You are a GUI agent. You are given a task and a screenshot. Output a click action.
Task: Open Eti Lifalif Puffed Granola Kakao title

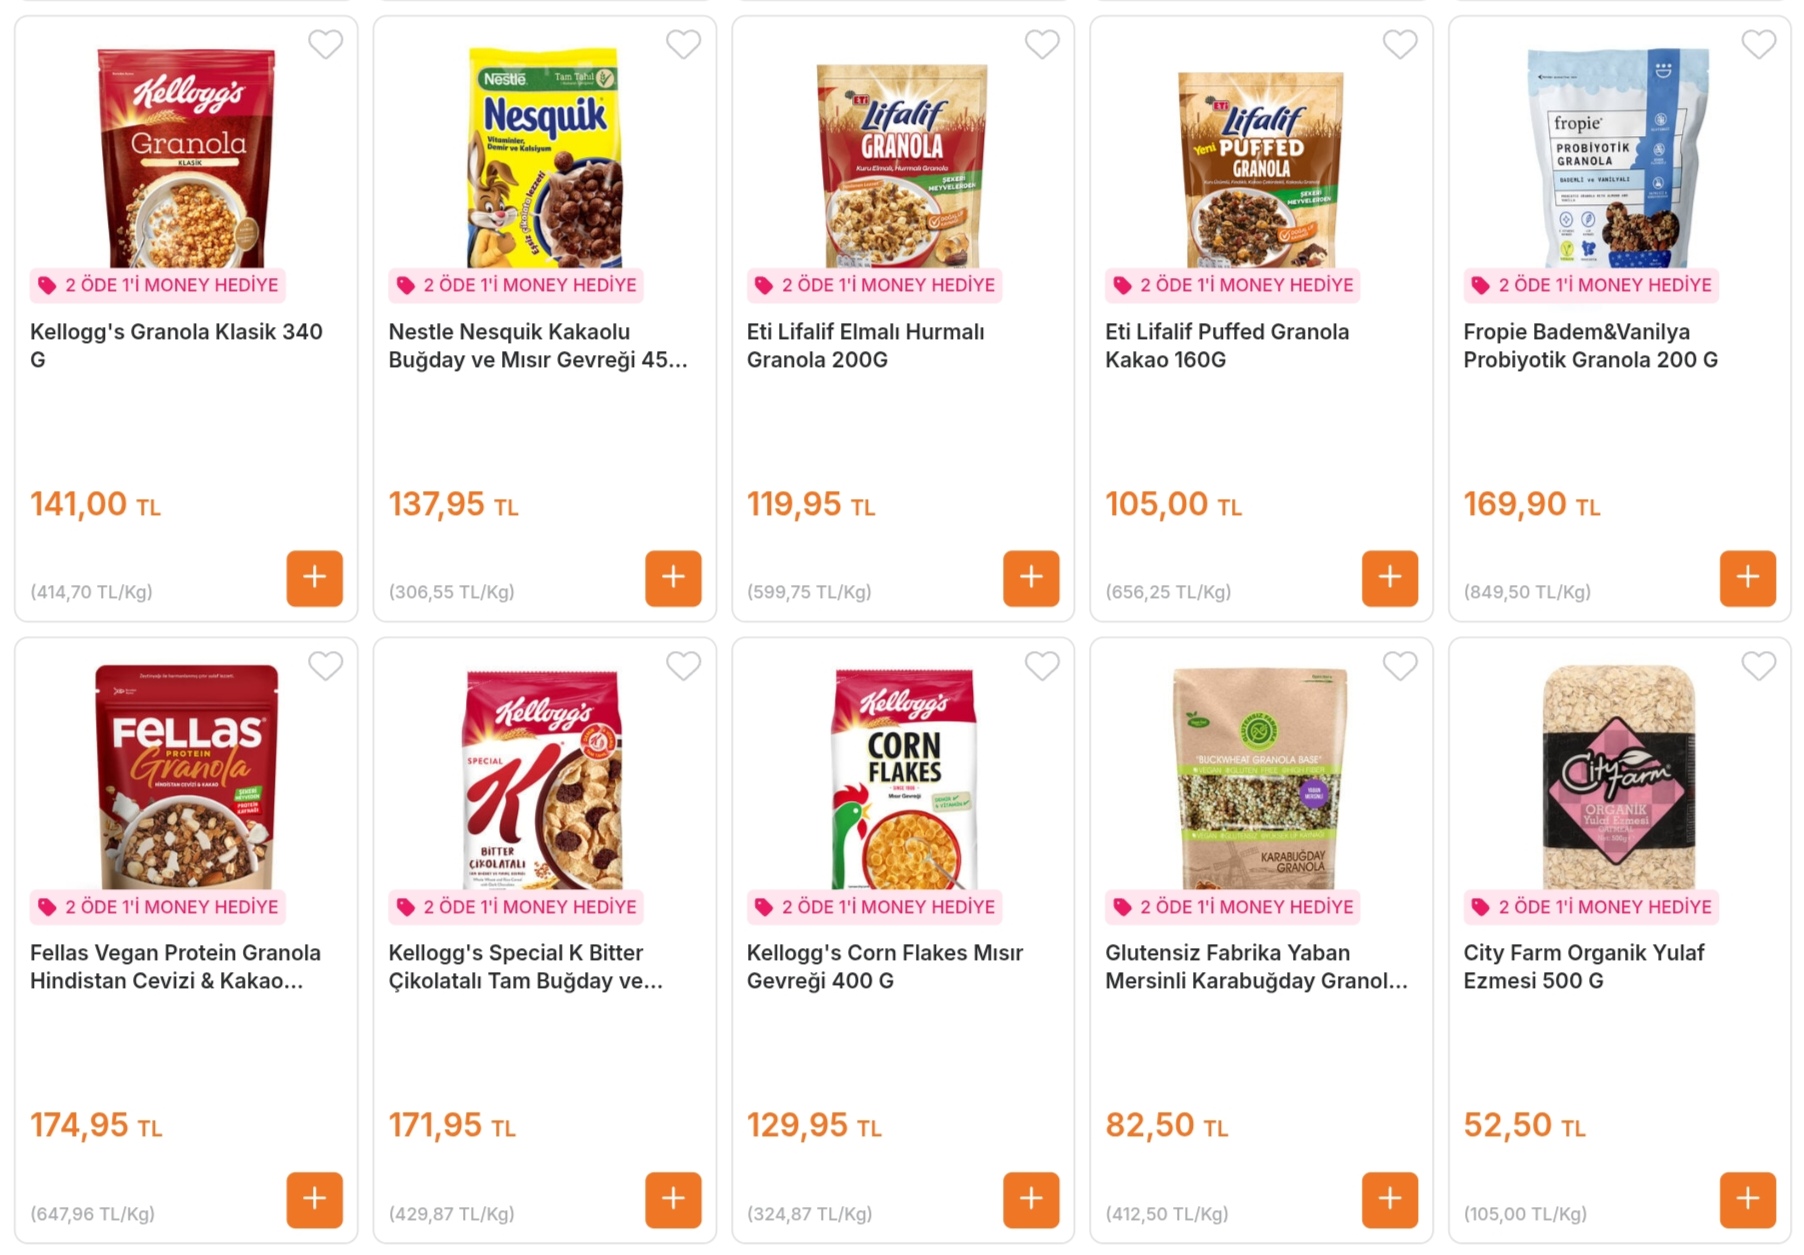(1226, 345)
